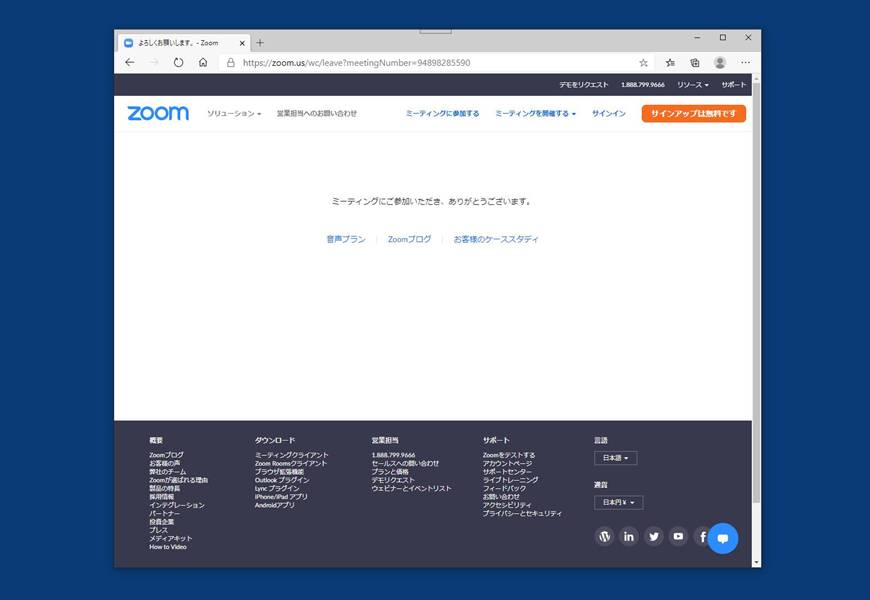Viewport: 870px width, 600px height.
Task: Open the 日本語 language dropdown
Action: (615, 458)
